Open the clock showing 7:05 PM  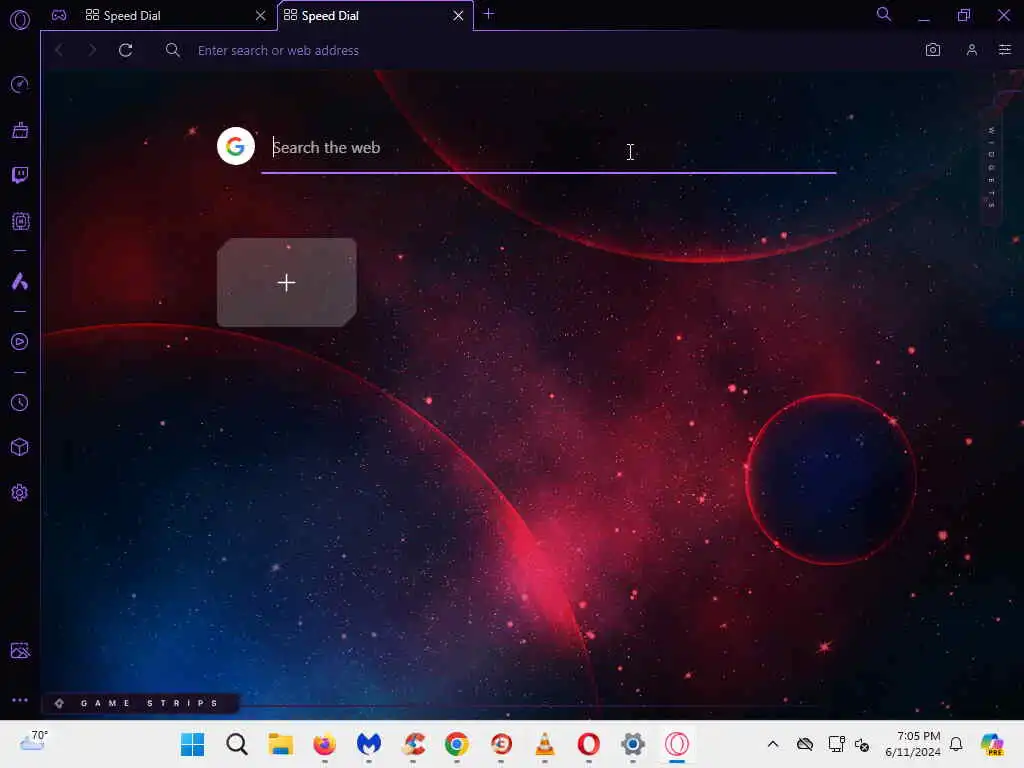coord(913,744)
